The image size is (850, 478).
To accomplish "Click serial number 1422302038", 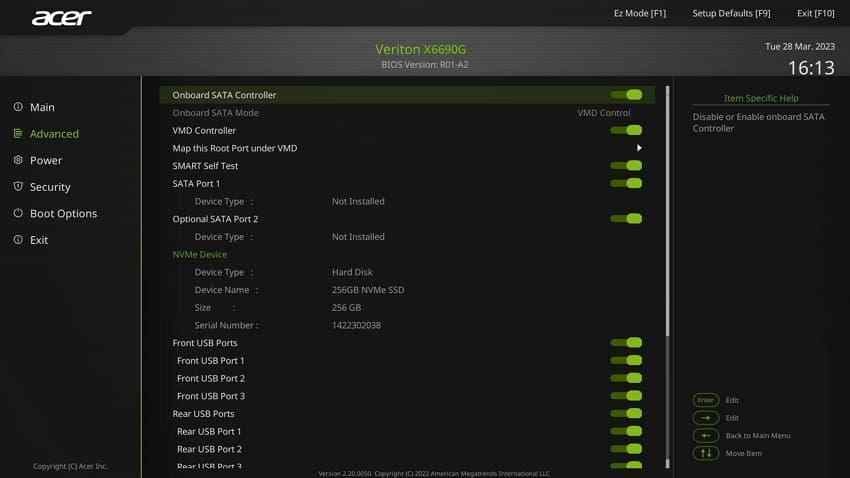I will 356,325.
